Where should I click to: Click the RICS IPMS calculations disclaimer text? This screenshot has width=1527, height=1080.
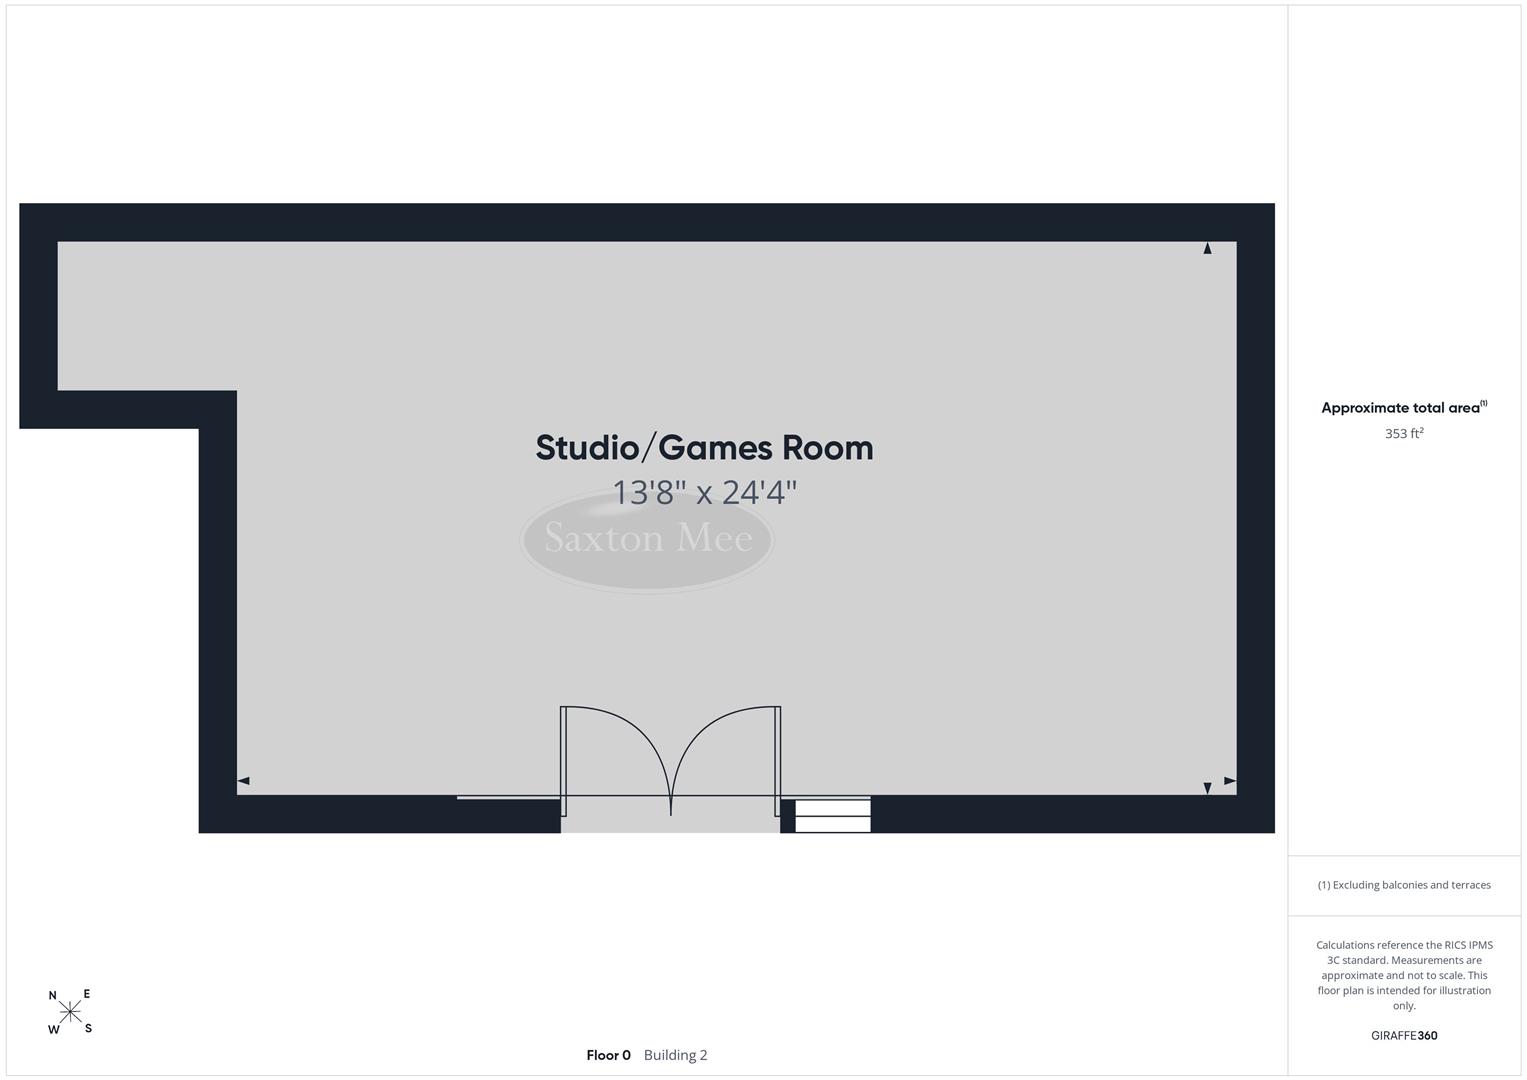click(1404, 975)
